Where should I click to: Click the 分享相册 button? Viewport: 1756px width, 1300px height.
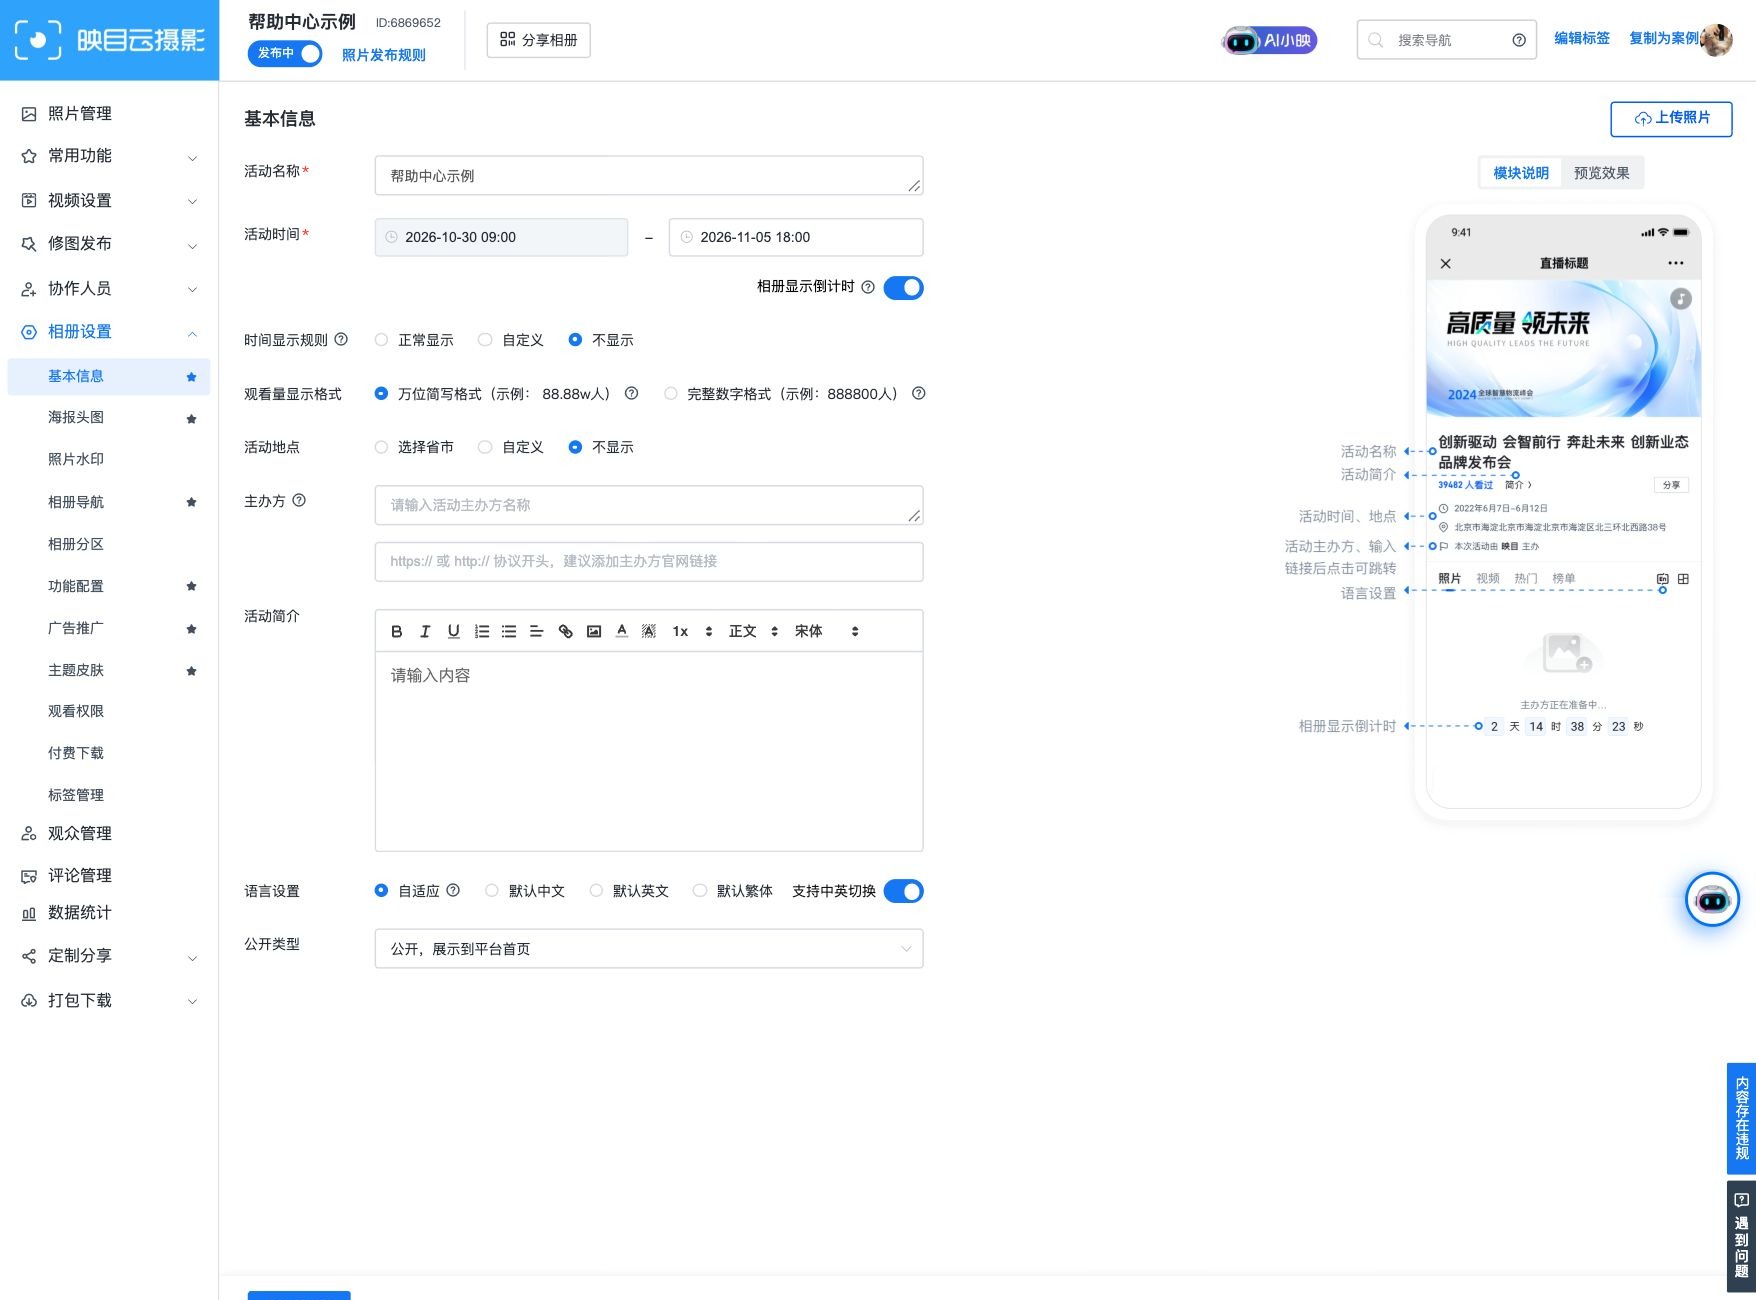pyautogui.click(x=539, y=40)
